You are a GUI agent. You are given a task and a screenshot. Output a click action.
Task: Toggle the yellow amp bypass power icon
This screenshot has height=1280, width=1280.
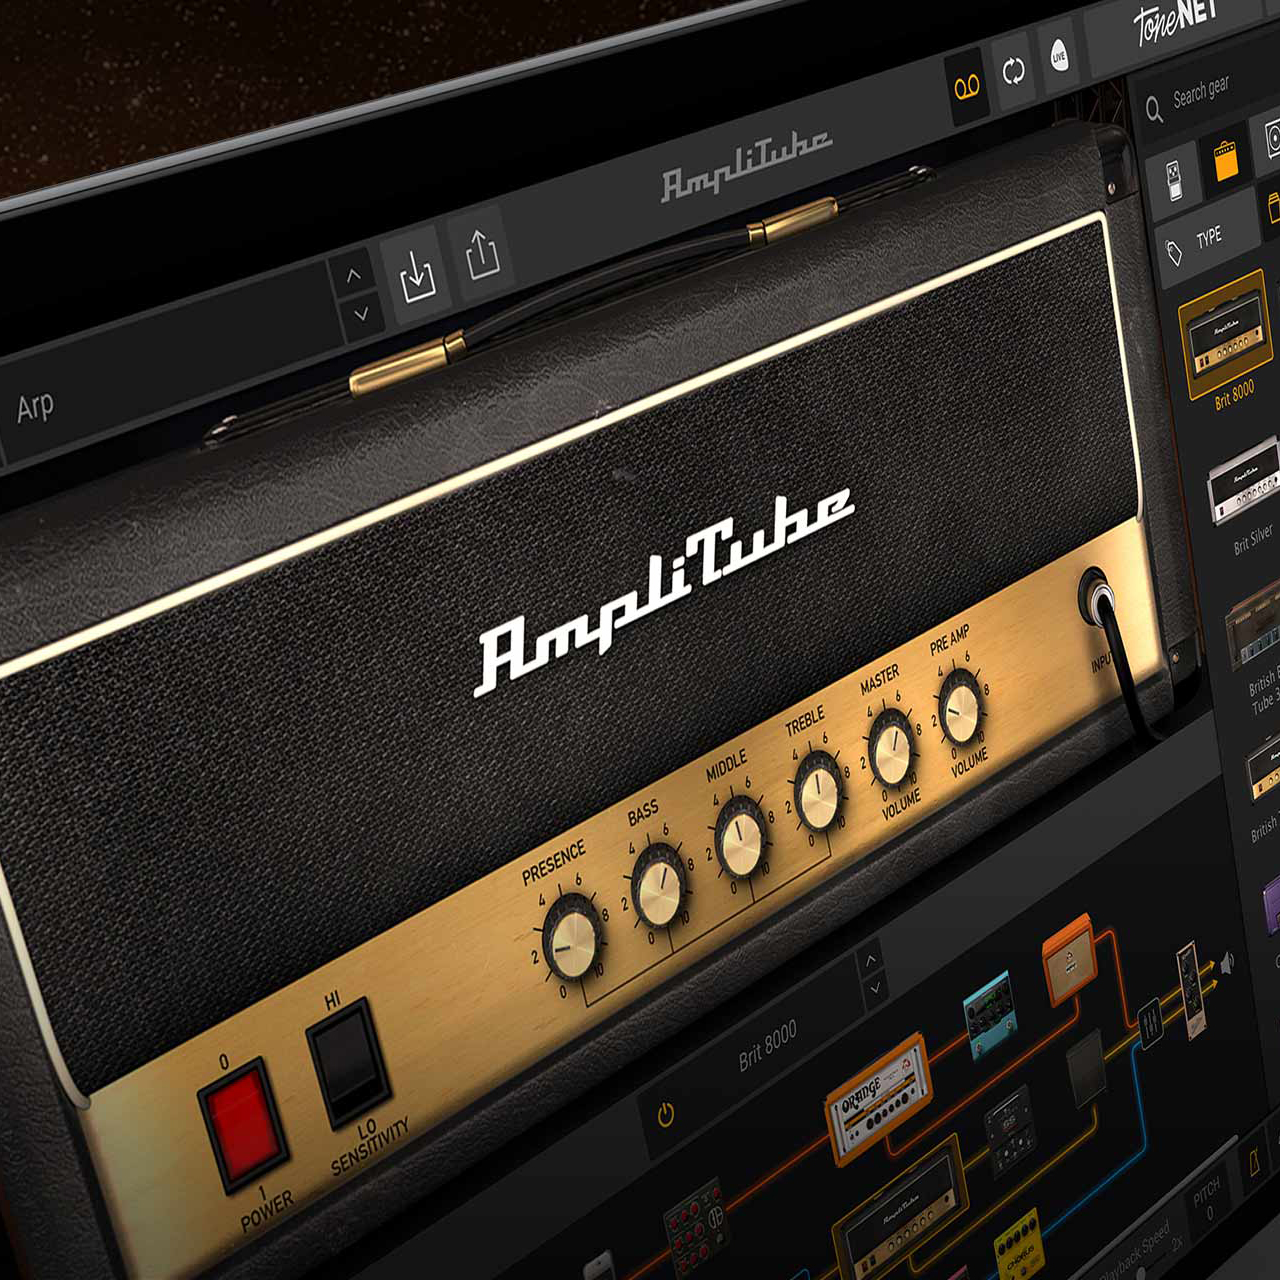[x=666, y=1113]
